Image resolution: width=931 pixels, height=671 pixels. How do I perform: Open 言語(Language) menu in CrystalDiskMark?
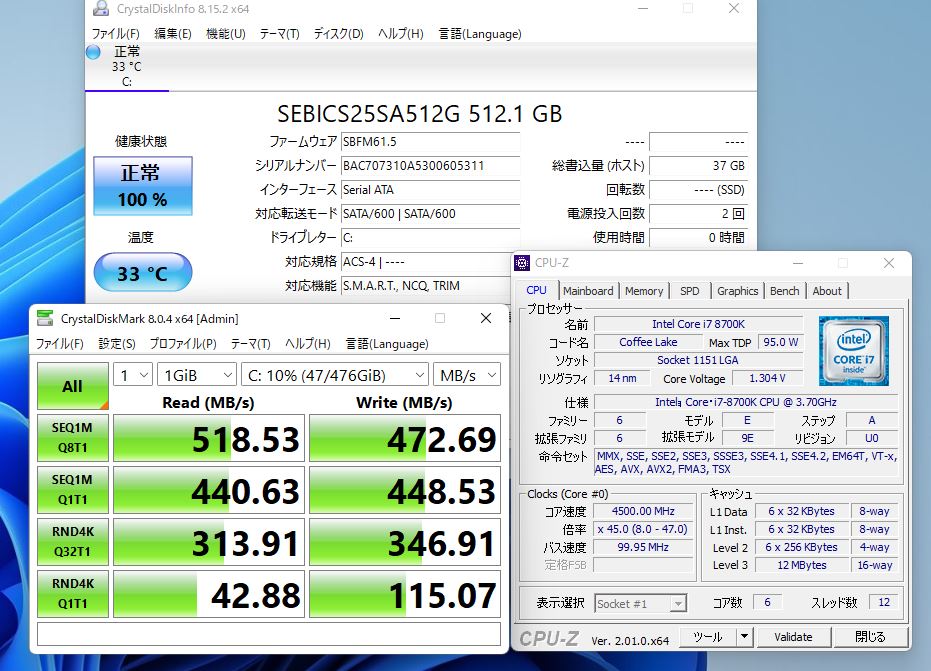[x=387, y=344]
